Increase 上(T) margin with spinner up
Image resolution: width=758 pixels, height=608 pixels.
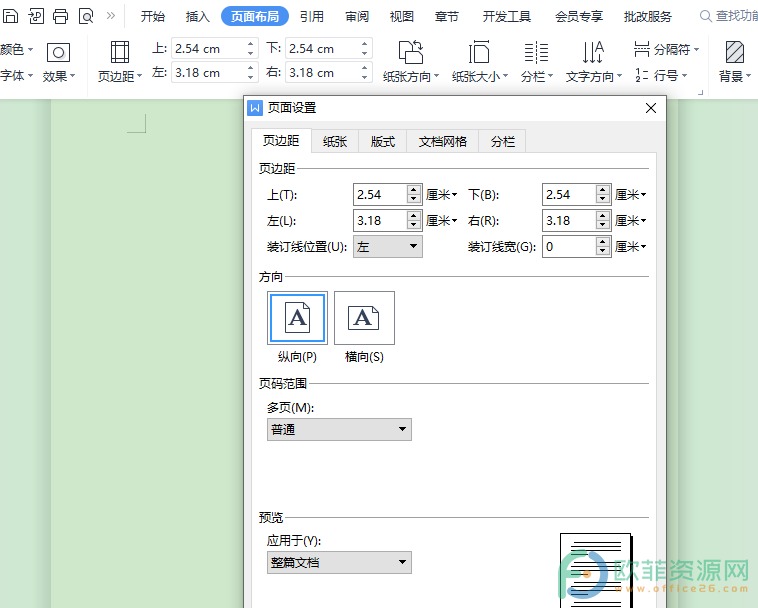[413, 190]
